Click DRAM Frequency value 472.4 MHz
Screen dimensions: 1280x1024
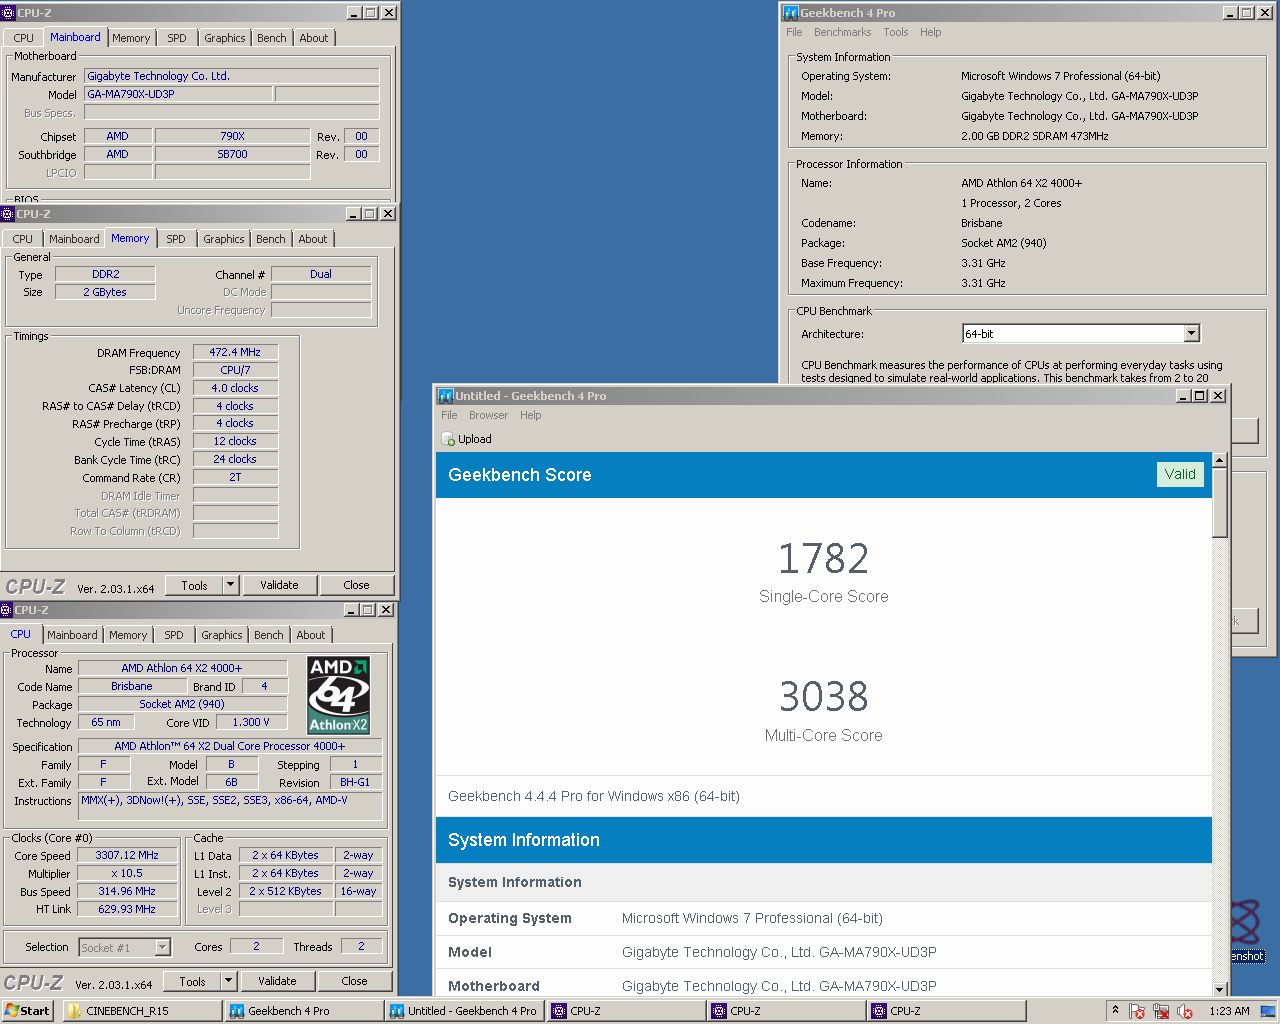(235, 352)
